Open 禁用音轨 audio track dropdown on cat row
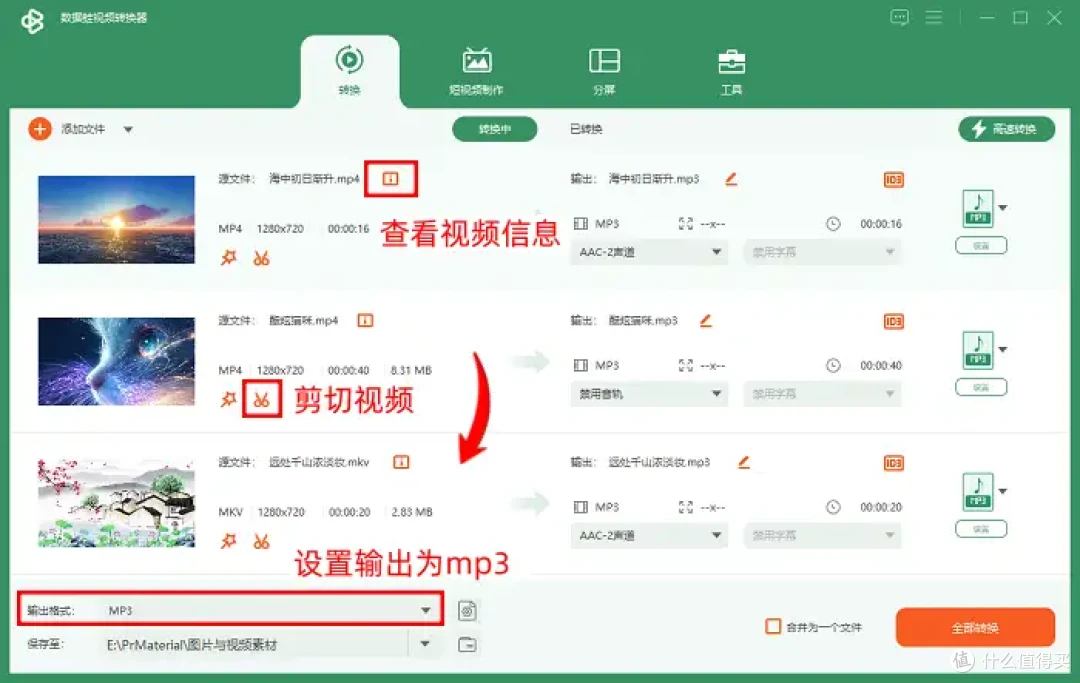This screenshot has width=1080, height=683. [x=649, y=394]
